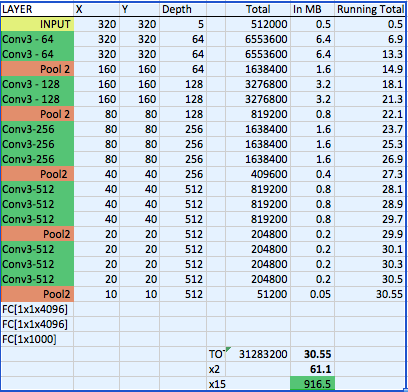Screen dimensions: 408x392
Task: Click Total cell 1638400 in the 14.9 row
Action: pyautogui.click(x=258, y=69)
